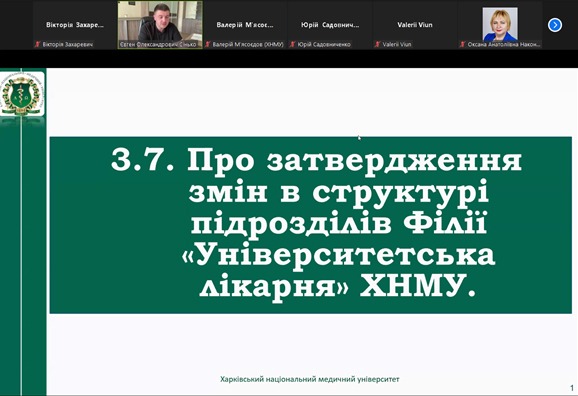Click the slide line 'підрозділів Філії'
The height and width of the screenshot is (396, 578).
pyautogui.click(x=339, y=223)
